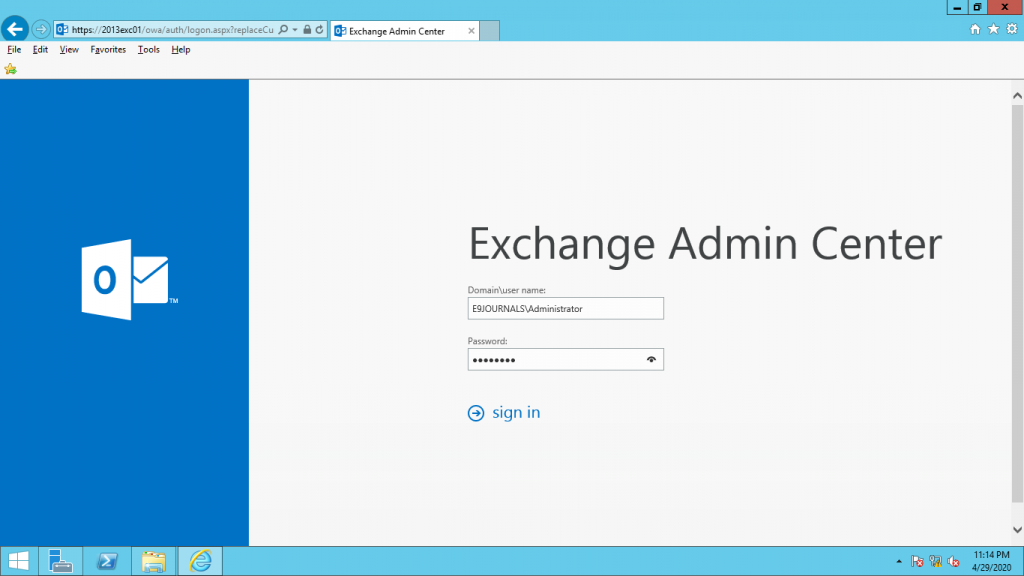The height and width of the screenshot is (576, 1024).
Task: Click the browser Back arrow button
Action: tap(14, 29)
